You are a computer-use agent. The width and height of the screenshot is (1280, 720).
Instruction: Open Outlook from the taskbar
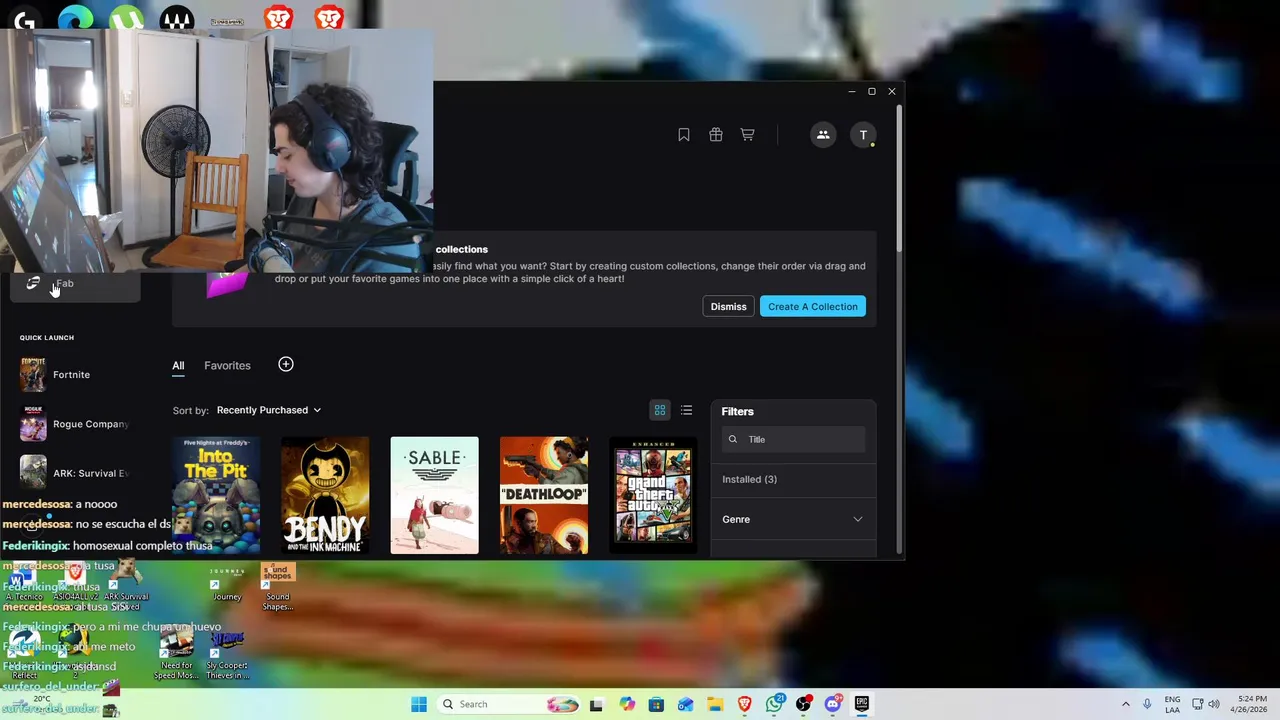(685, 704)
